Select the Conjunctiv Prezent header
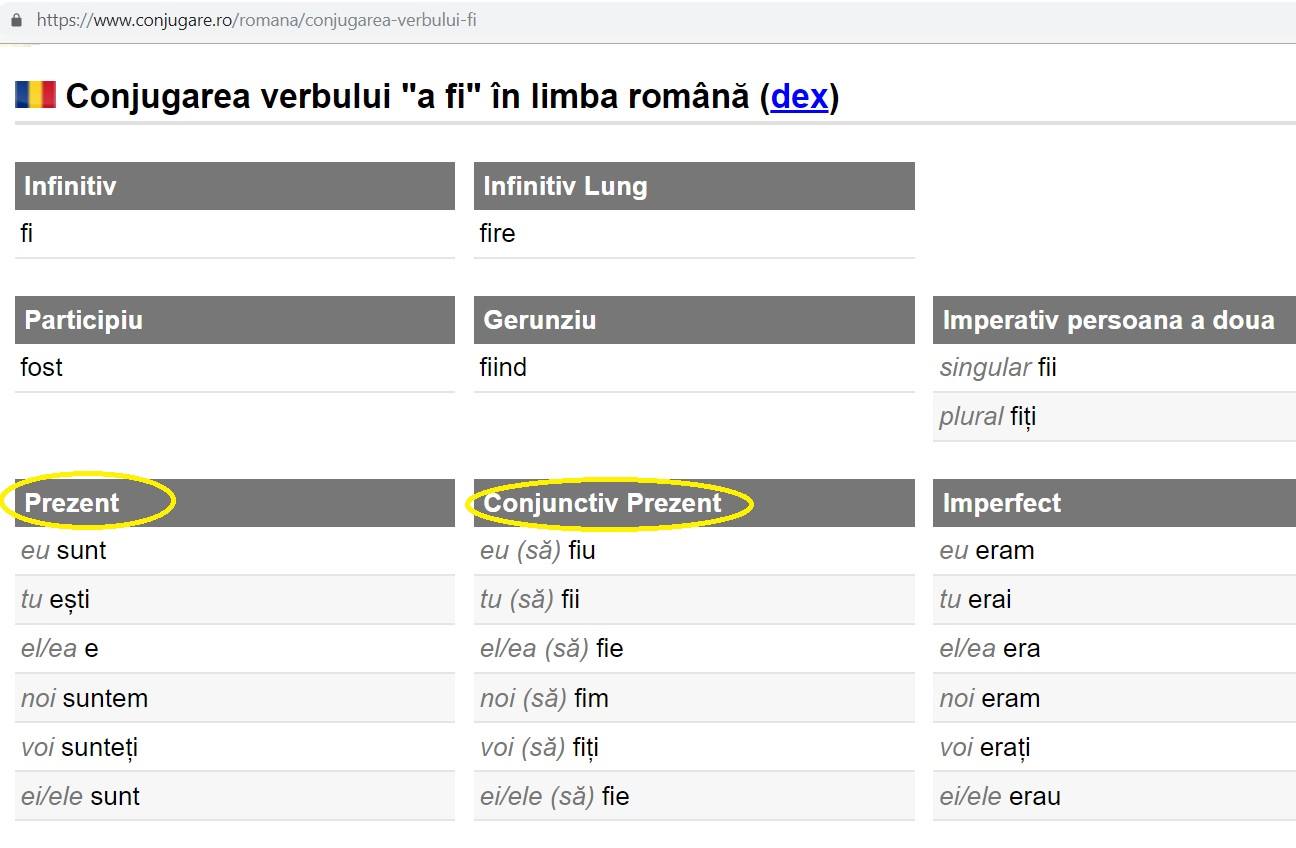 (x=694, y=503)
